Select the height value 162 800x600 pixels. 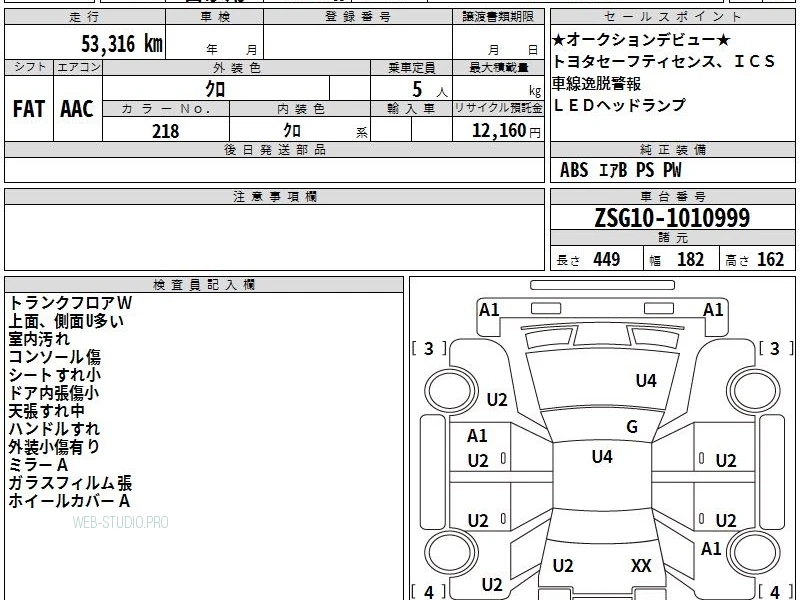click(x=770, y=259)
